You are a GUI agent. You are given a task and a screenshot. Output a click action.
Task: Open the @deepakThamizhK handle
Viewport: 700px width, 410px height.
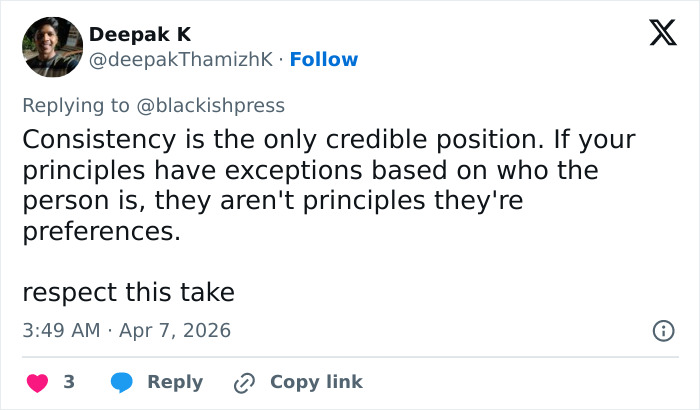pyautogui.click(x=180, y=60)
